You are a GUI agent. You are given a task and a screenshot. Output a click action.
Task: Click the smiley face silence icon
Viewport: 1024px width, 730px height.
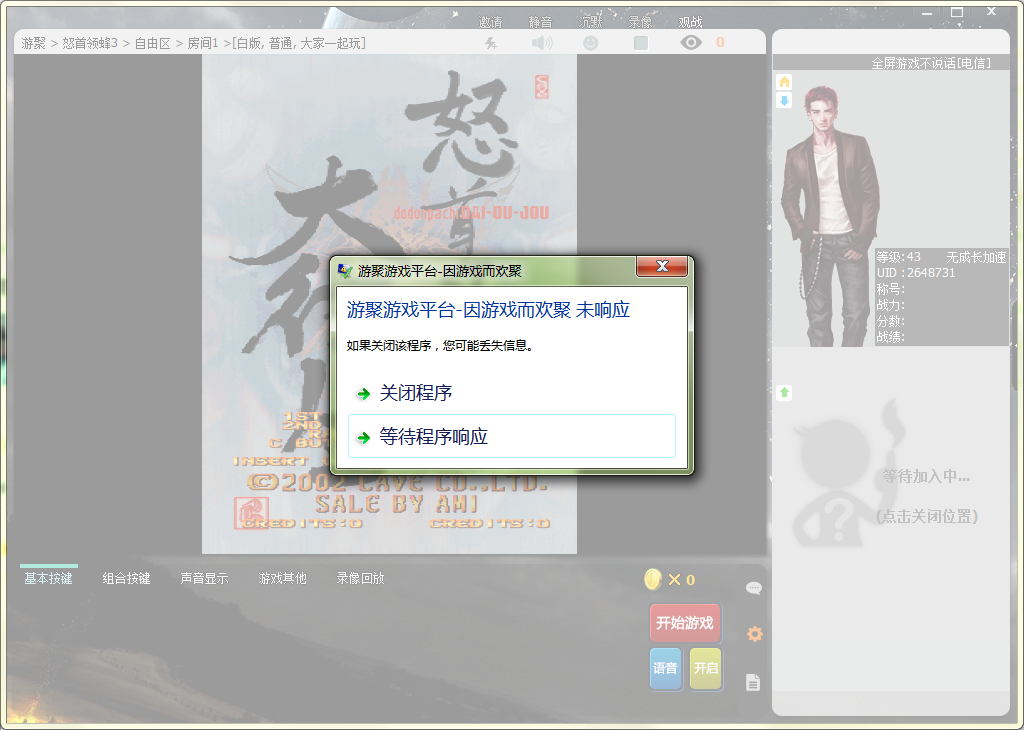(590, 43)
